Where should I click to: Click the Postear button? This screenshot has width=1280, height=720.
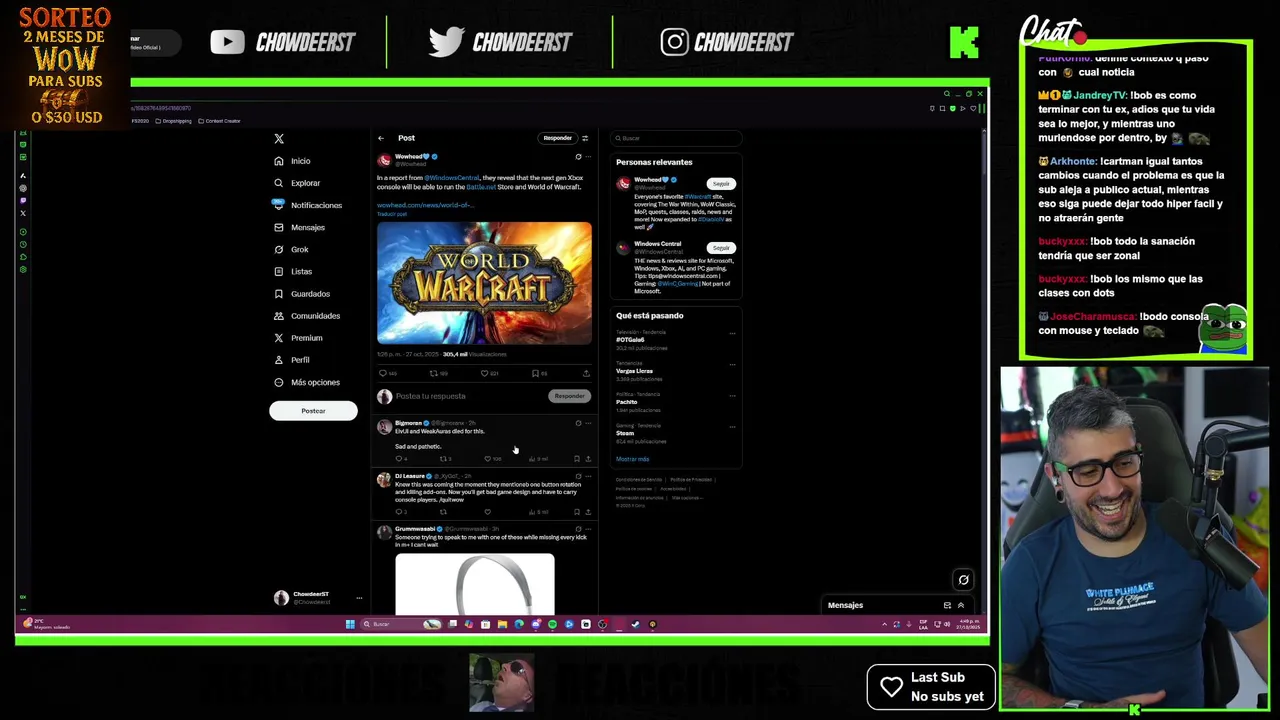point(313,411)
